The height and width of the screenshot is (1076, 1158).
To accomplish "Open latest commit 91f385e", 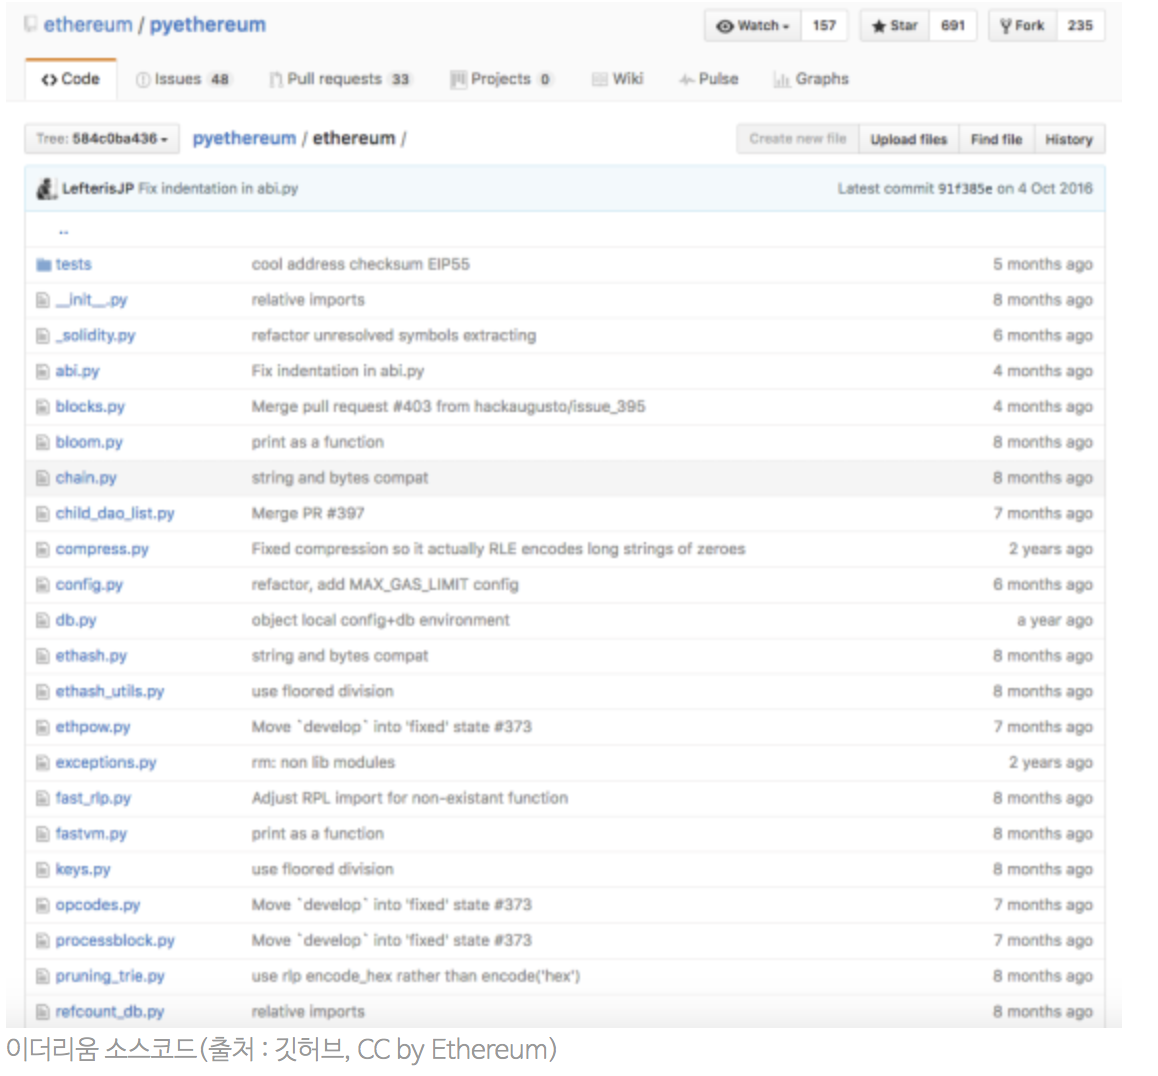I will (x=965, y=188).
